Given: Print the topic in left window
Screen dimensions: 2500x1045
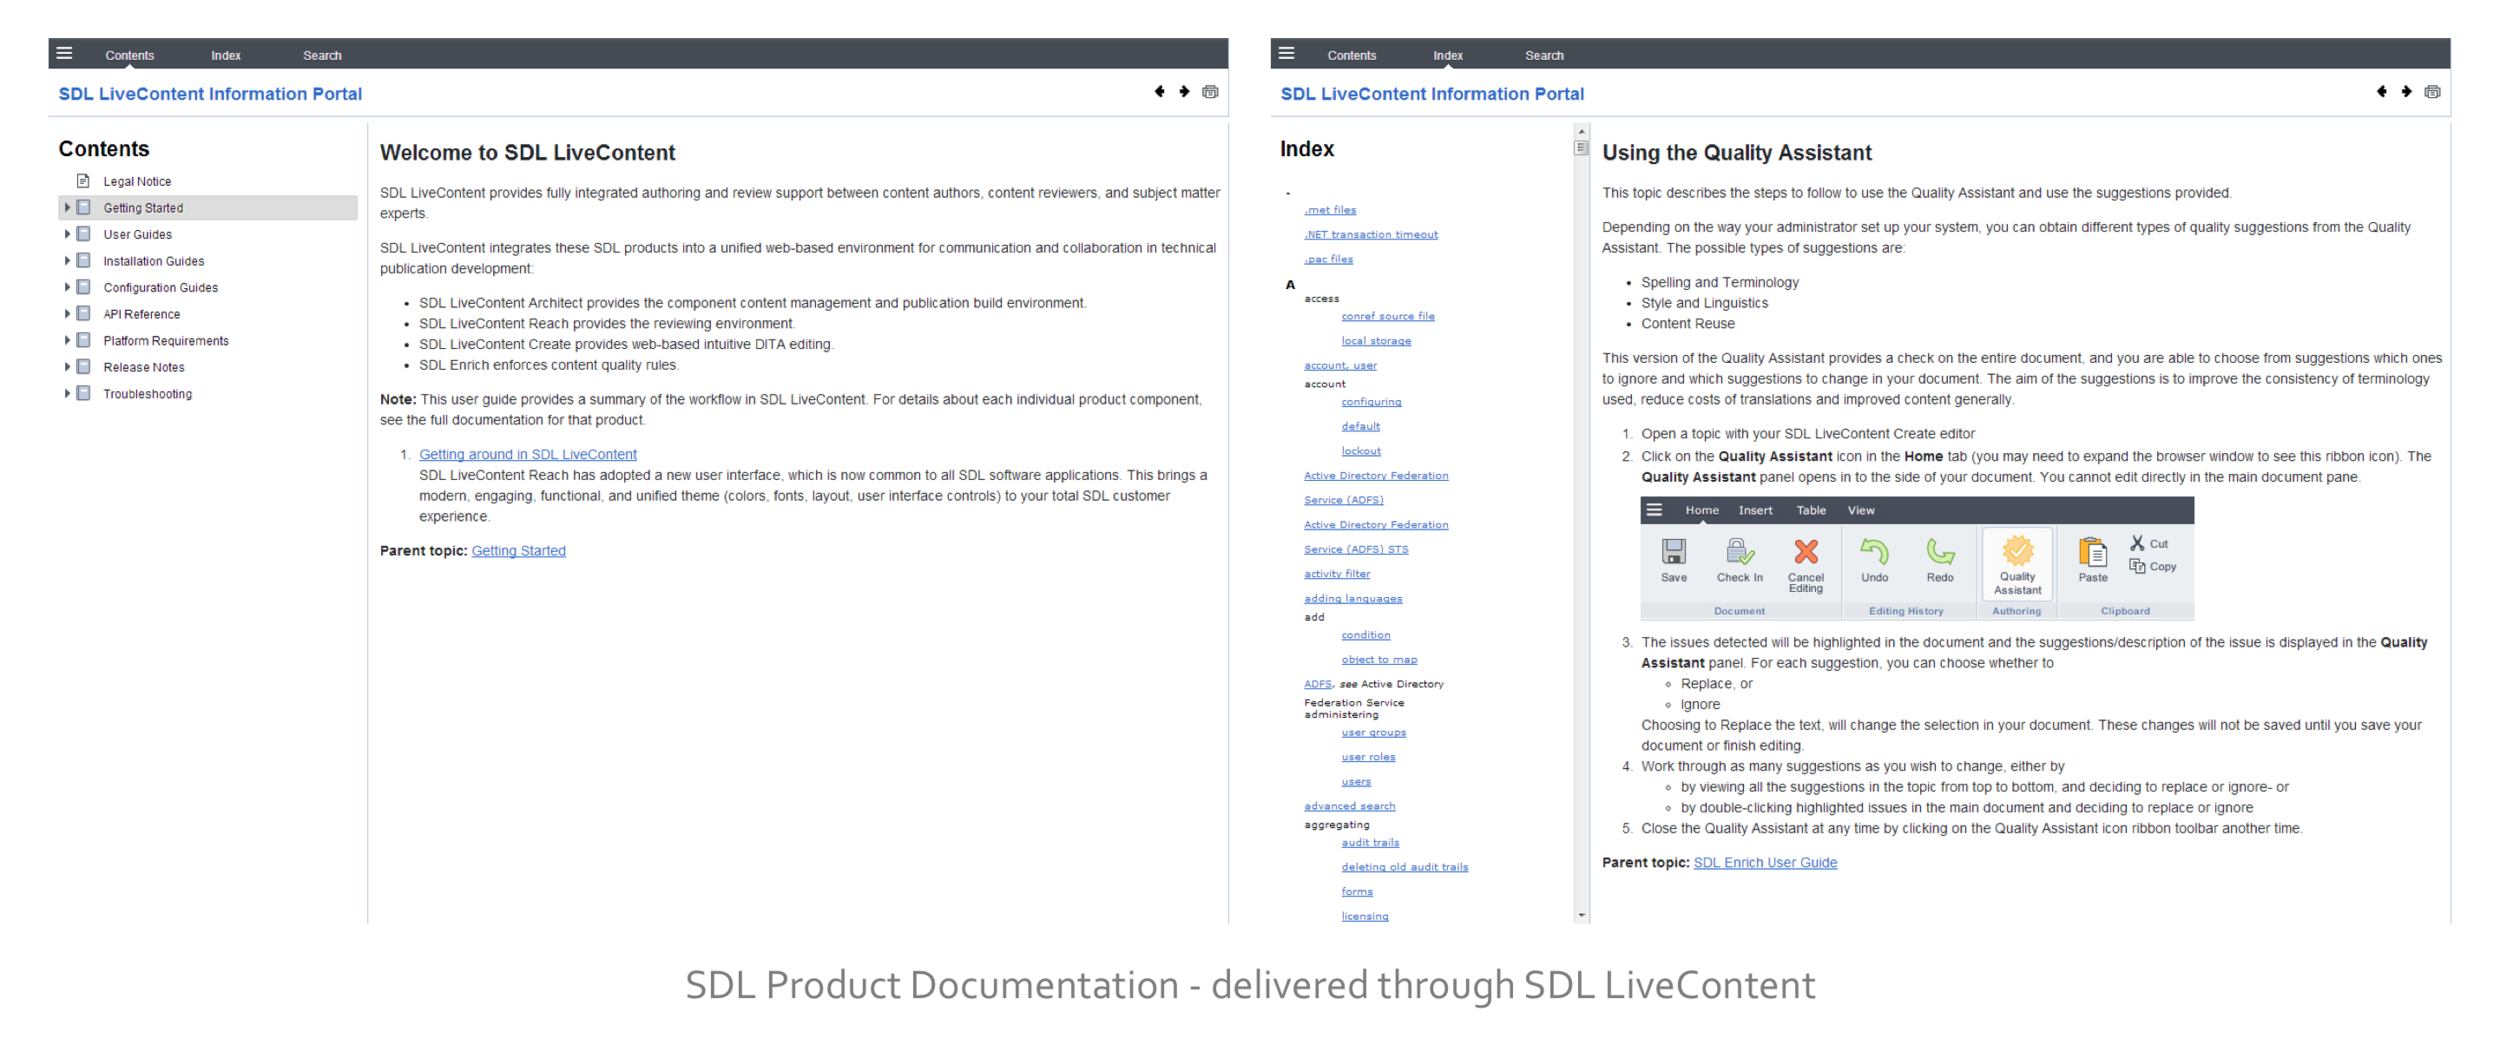Looking at the screenshot, I should click(x=1210, y=92).
